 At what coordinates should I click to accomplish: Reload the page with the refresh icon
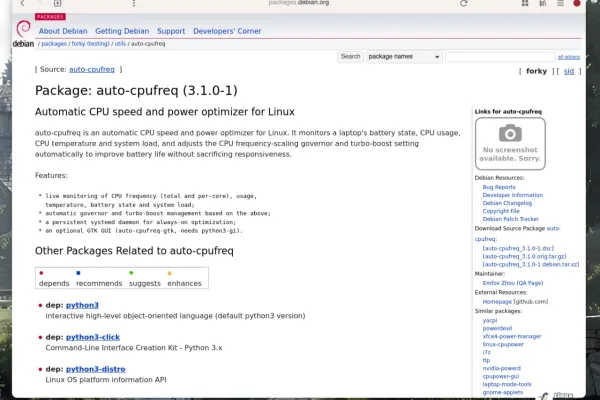click(464, 3)
